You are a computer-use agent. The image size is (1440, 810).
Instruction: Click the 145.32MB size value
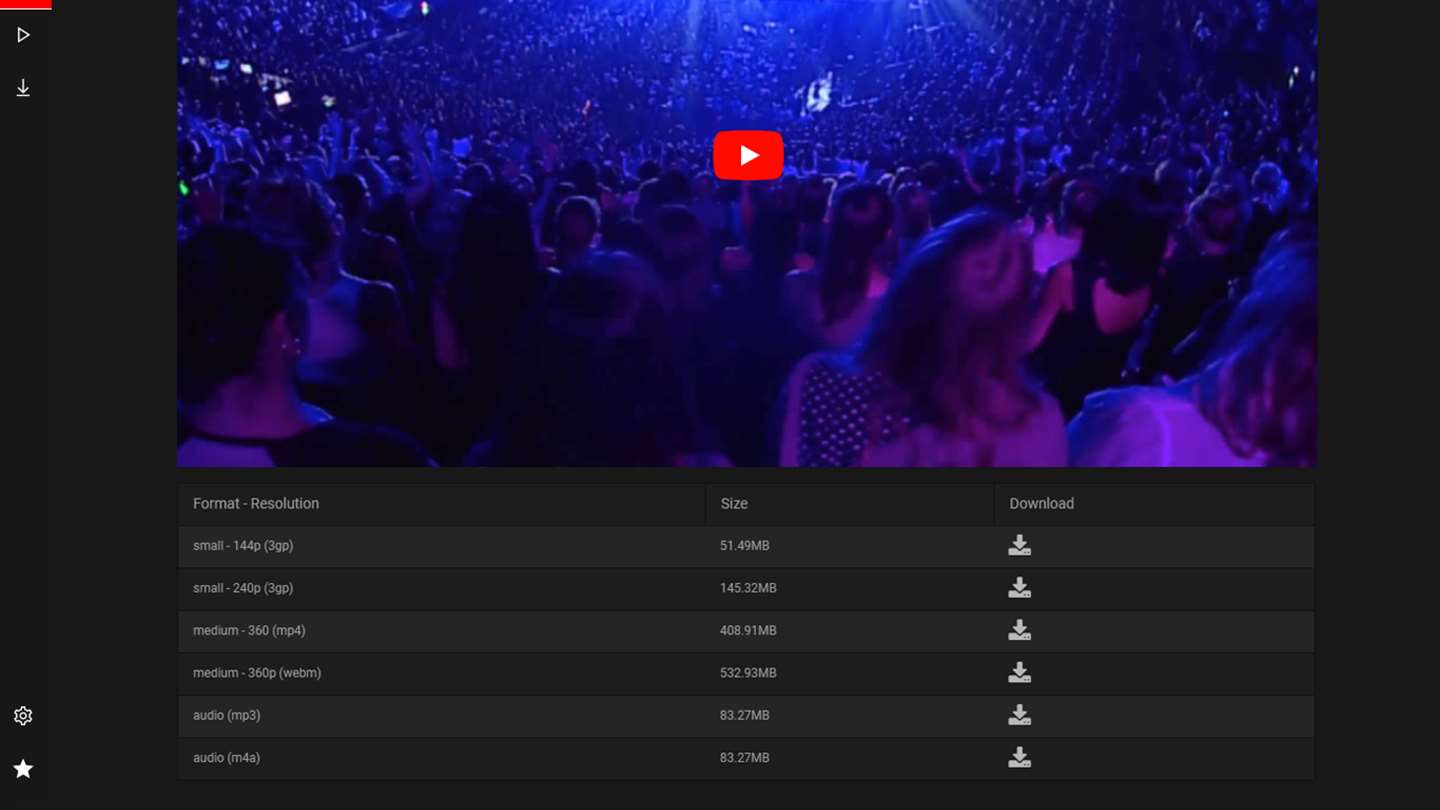[x=748, y=588]
